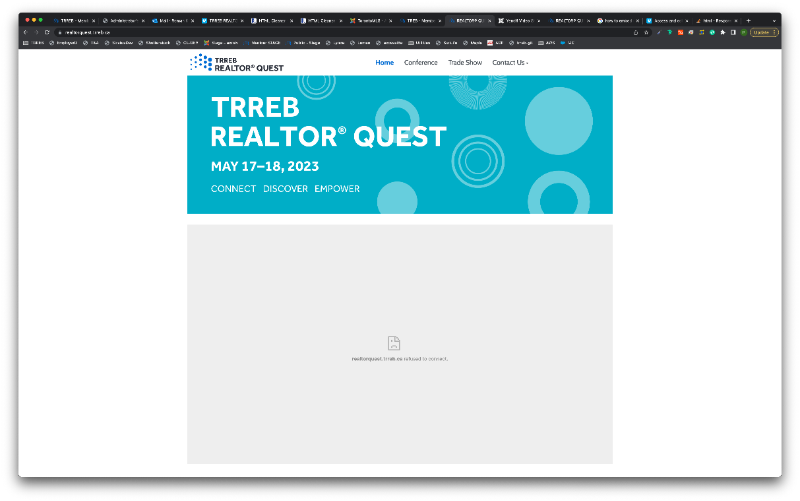The height and width of the screenshot is (501, 800).
Task: Open the extensions puzzle icon
Action: 722,32
